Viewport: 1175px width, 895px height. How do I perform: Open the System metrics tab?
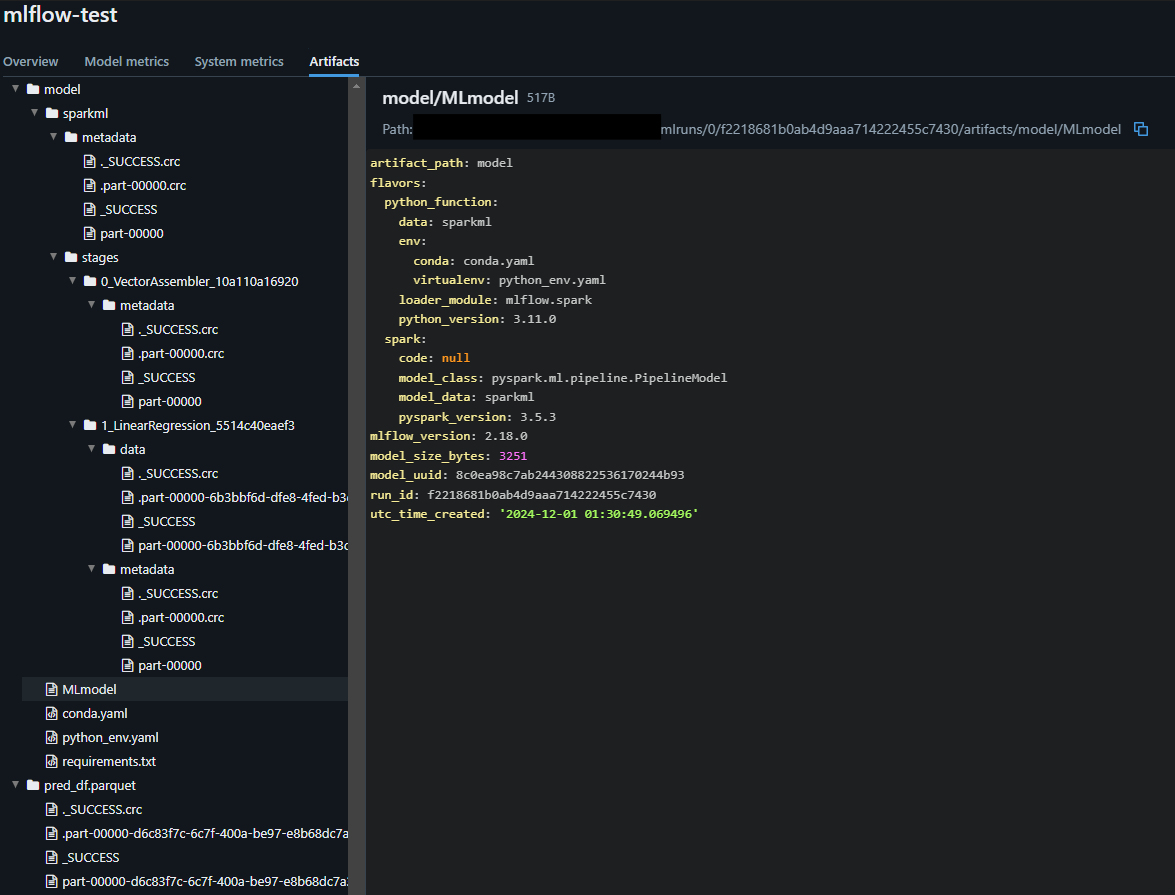pos(239,62)
